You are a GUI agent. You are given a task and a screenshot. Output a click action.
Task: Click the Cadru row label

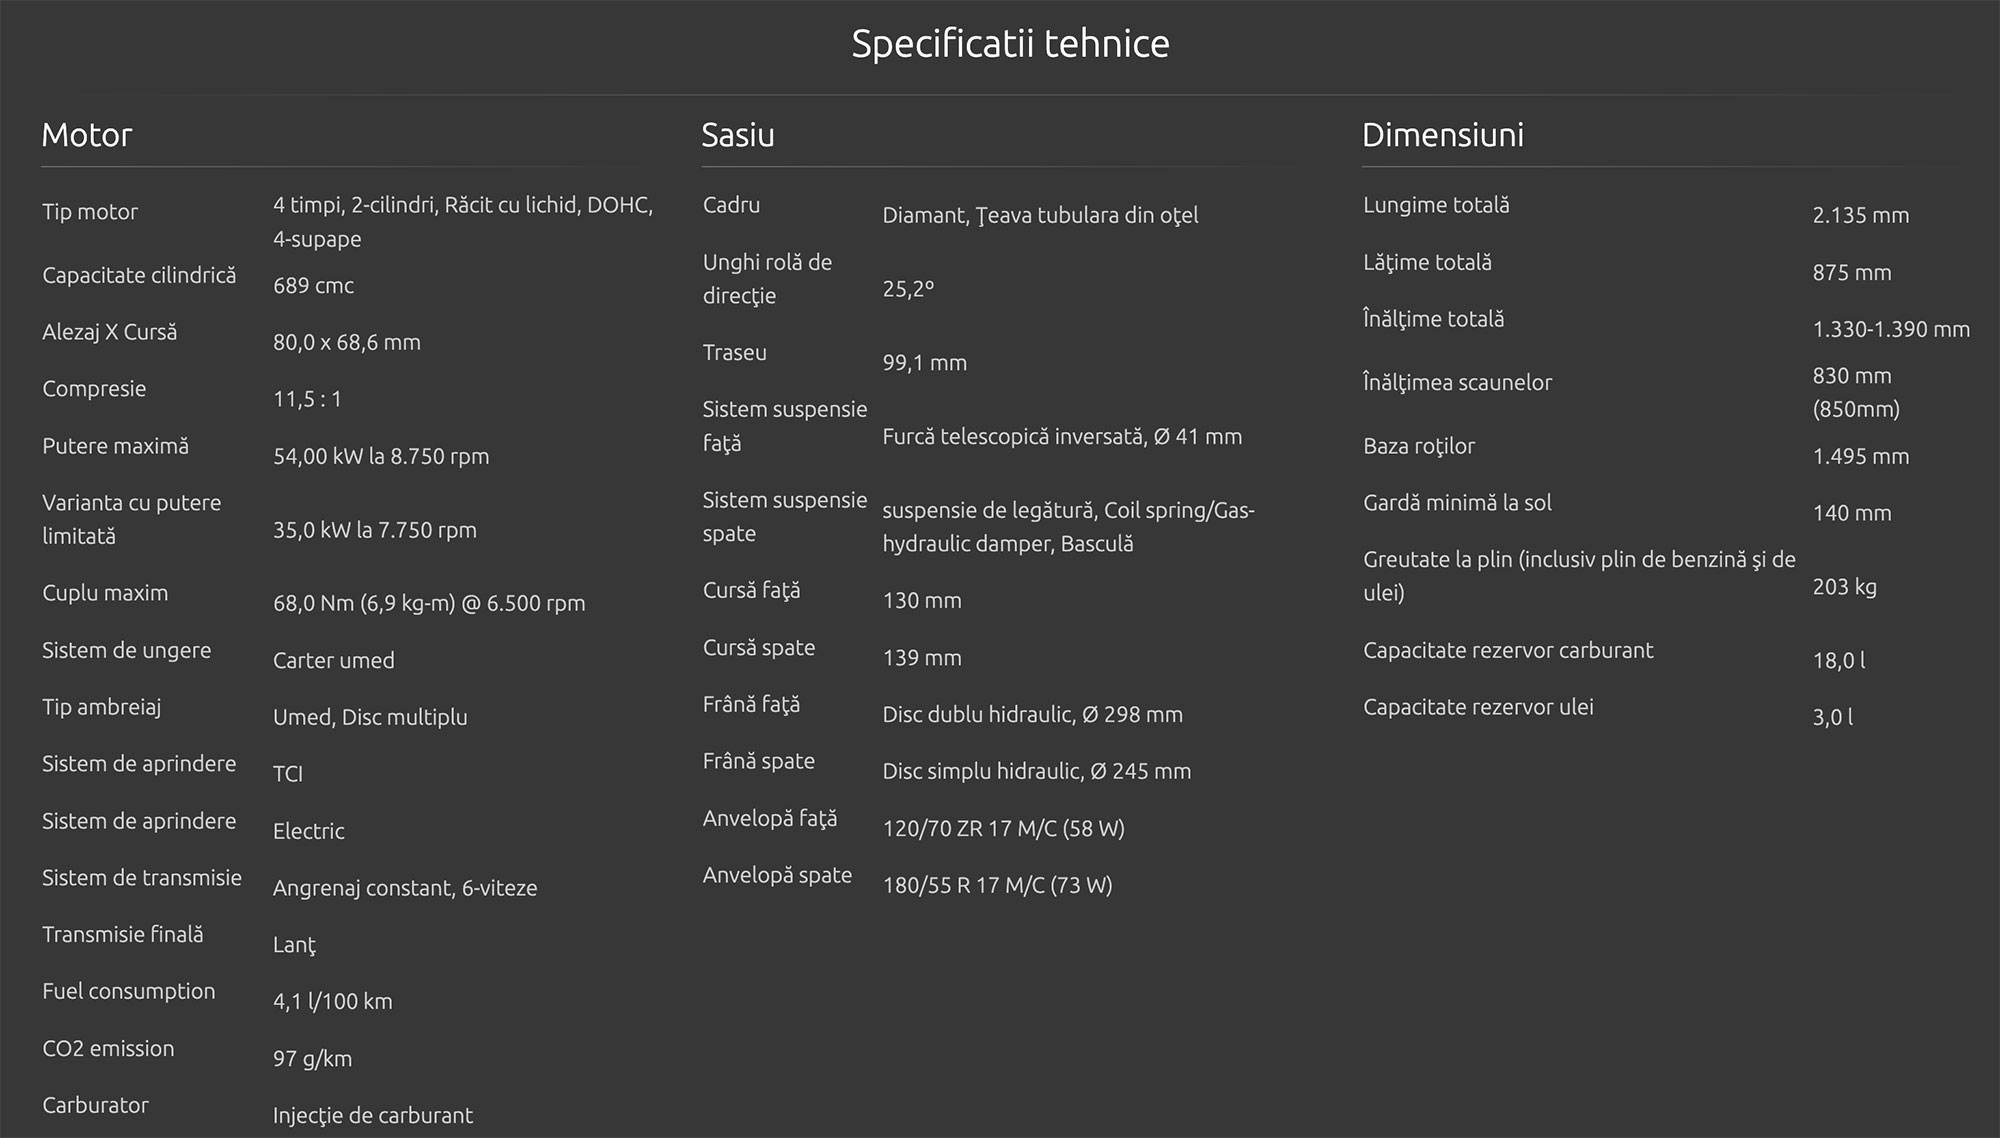pyautogui.click(x=731, y=205)
